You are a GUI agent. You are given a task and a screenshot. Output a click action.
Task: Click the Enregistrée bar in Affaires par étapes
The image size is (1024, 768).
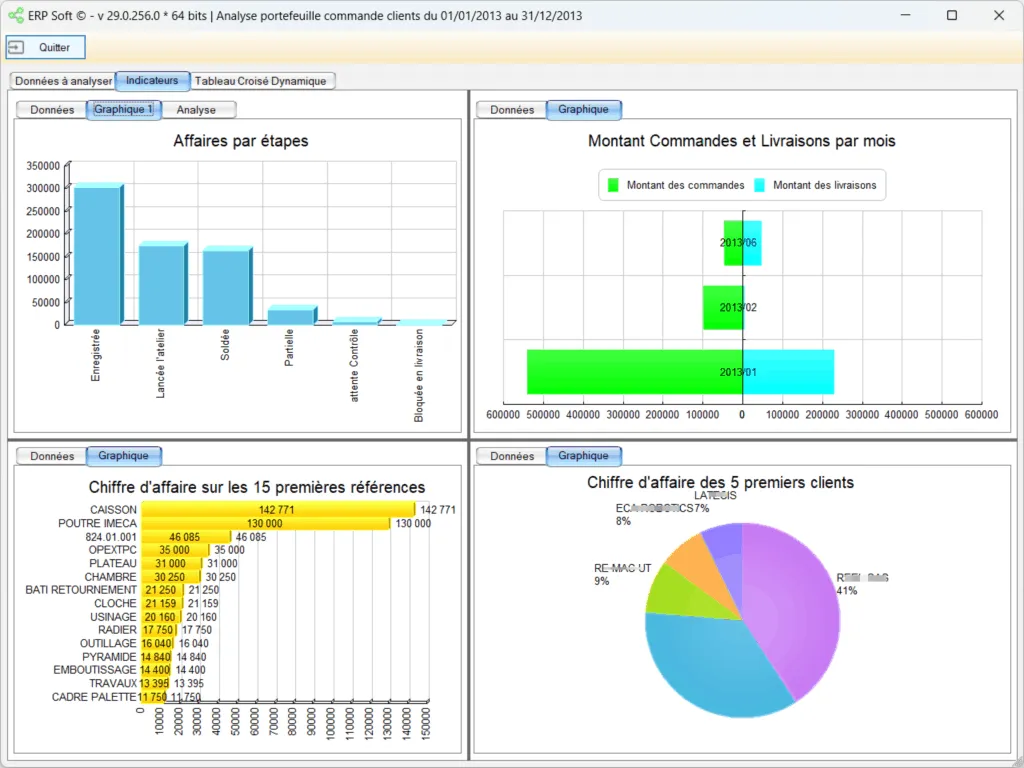96,254
